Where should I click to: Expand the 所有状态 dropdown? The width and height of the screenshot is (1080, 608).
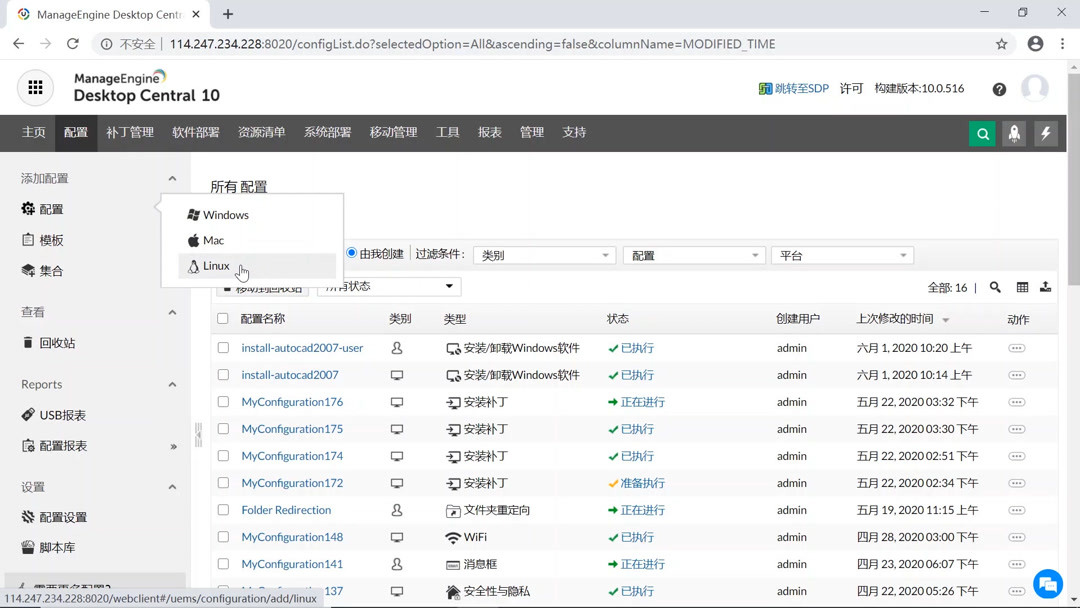coord(388,286)
